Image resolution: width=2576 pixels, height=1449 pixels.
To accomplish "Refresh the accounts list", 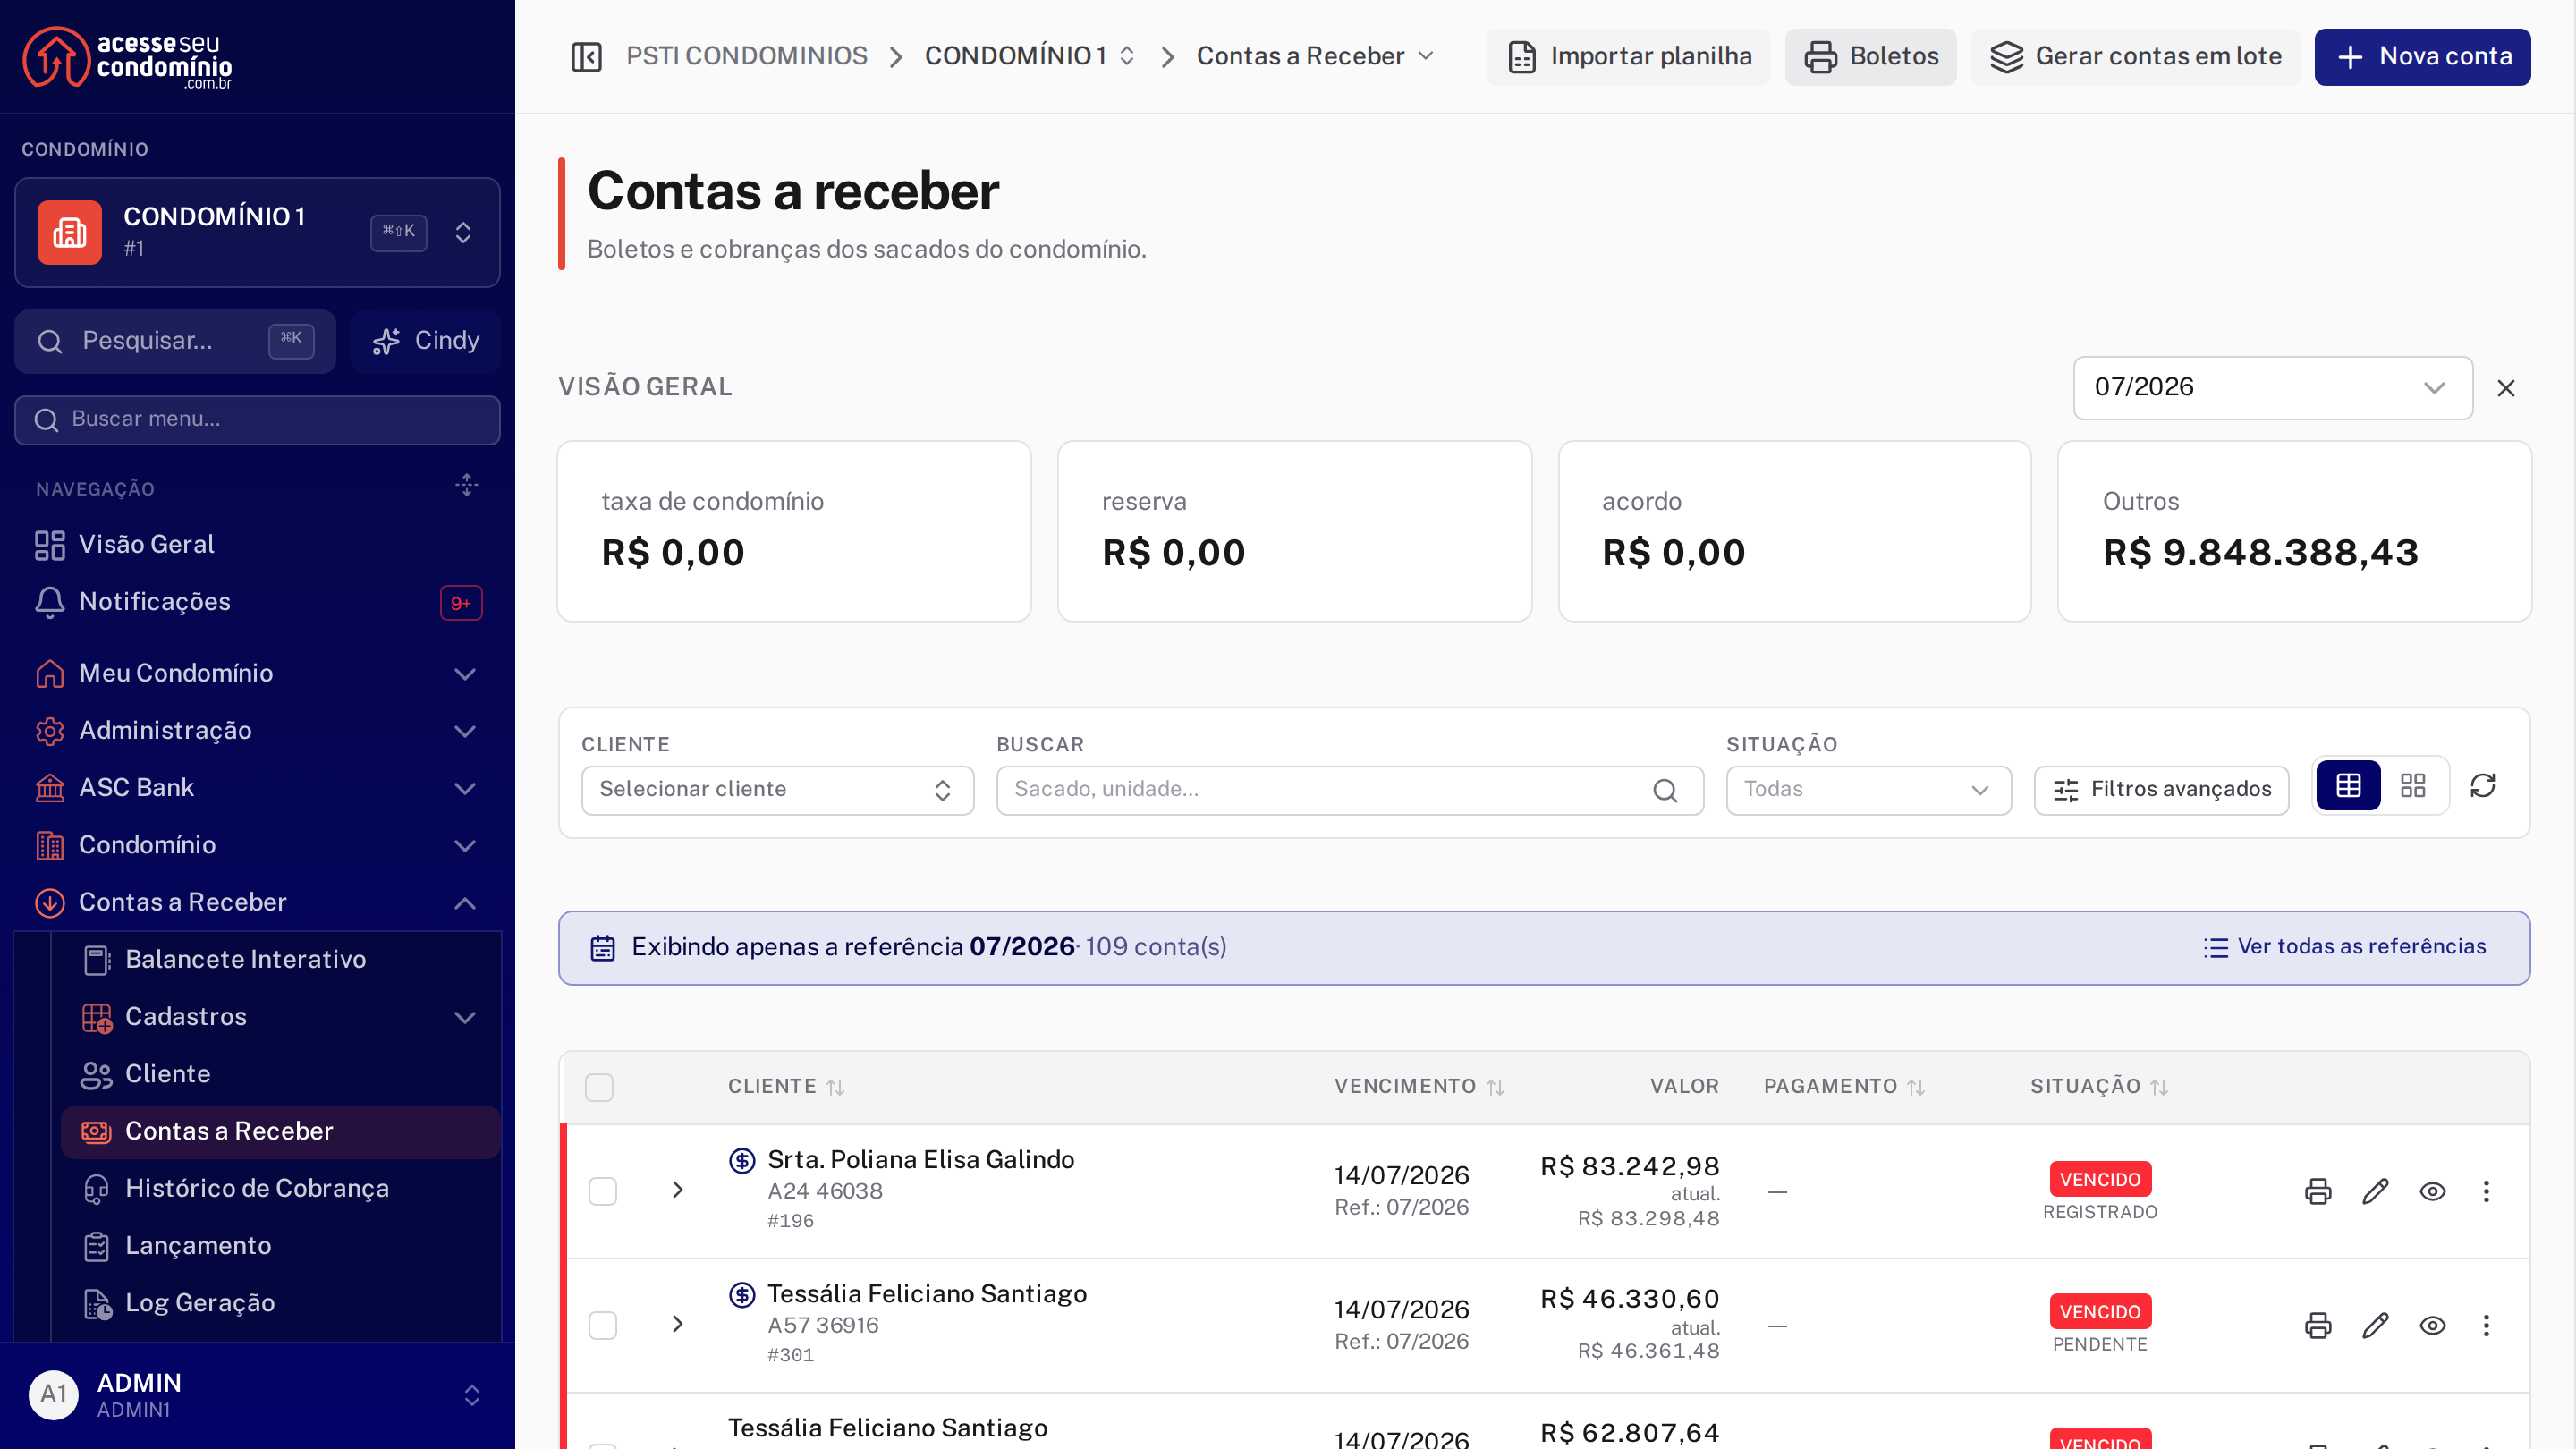I will (2483, 786).
